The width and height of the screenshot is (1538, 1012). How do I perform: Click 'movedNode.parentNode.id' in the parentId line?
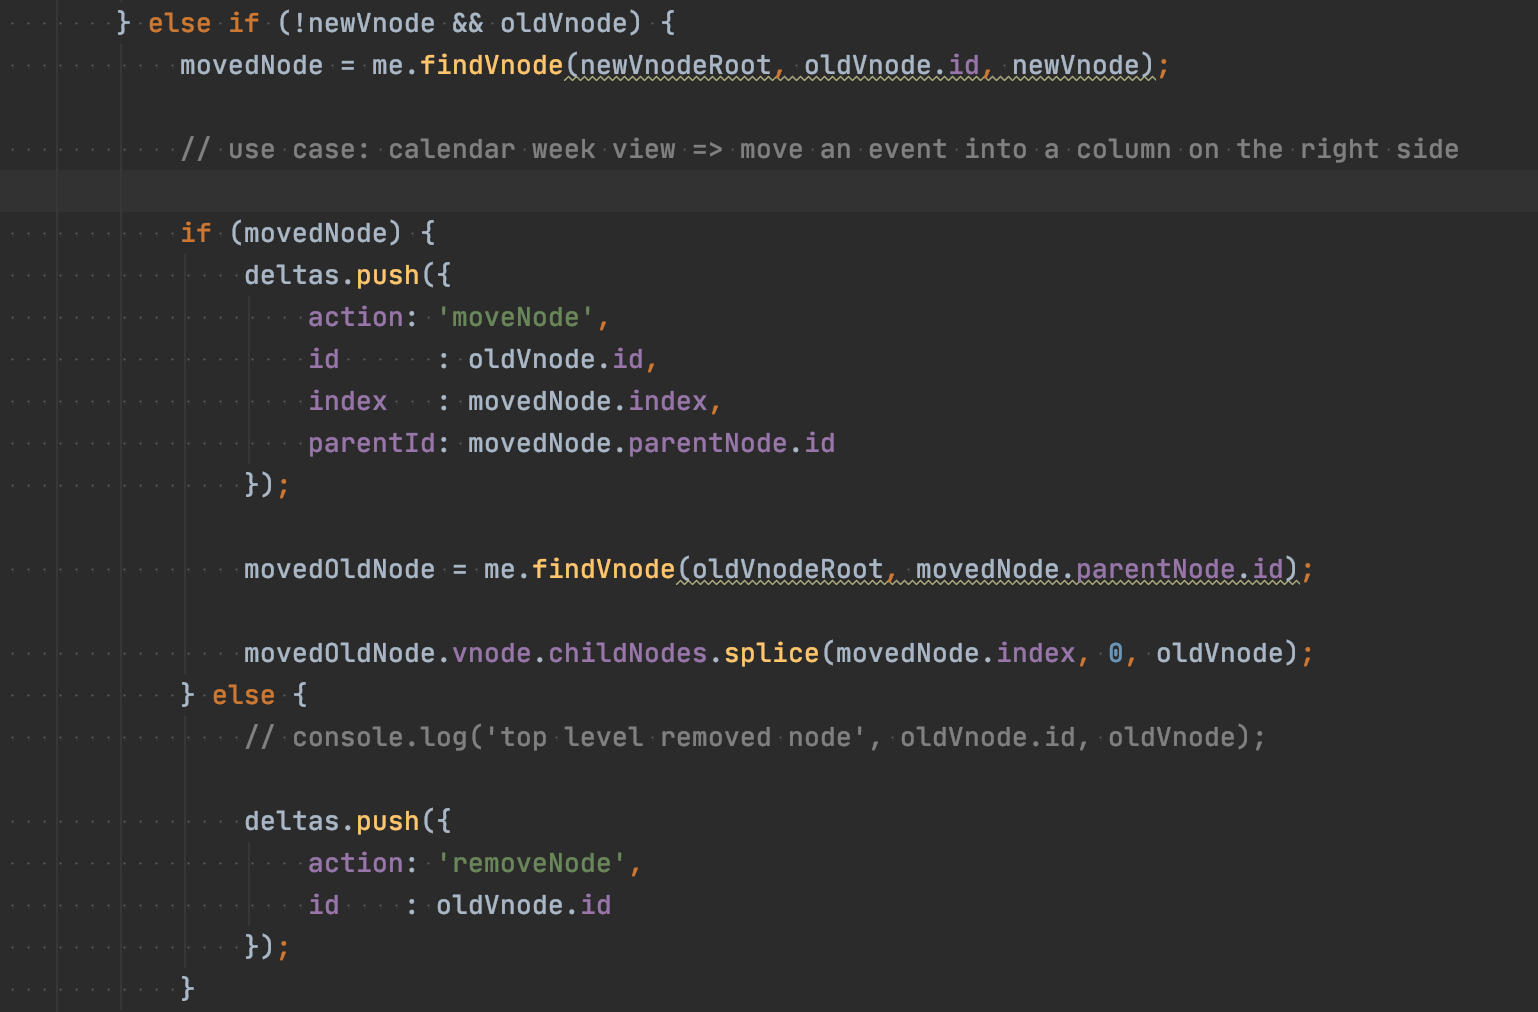(x=651, y=443)
